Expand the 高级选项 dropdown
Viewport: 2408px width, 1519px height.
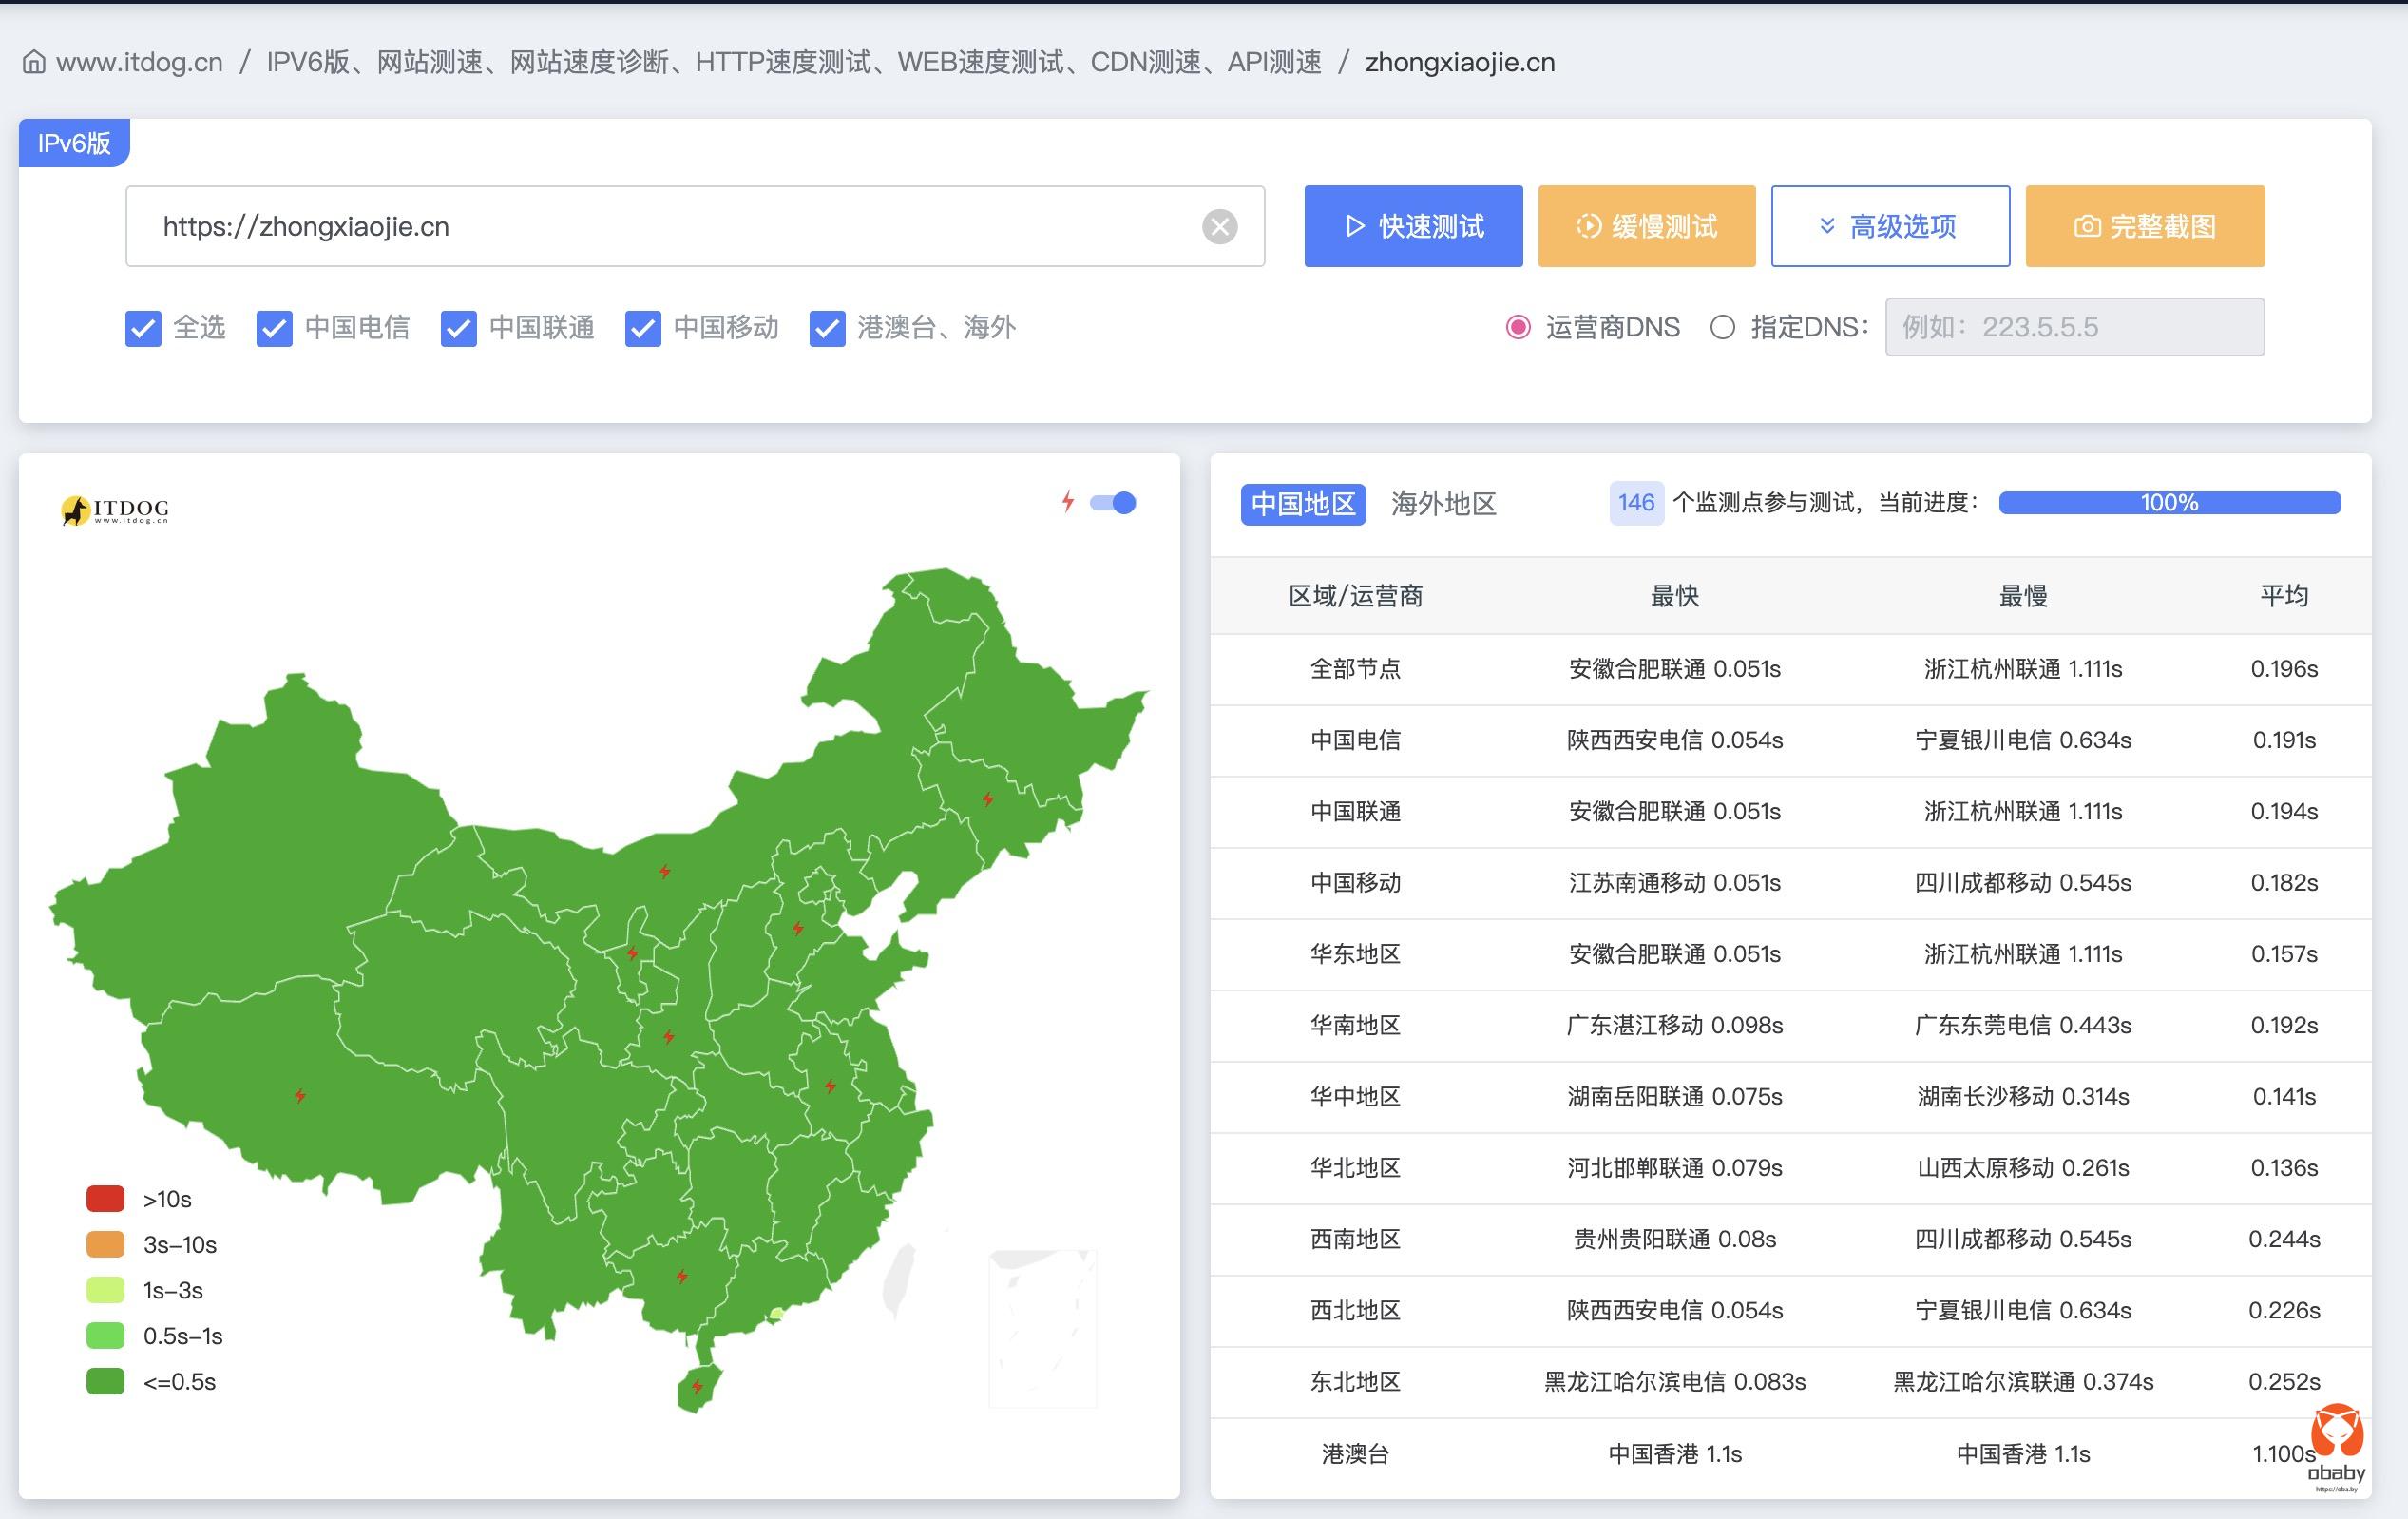[x=1889, y=226]
